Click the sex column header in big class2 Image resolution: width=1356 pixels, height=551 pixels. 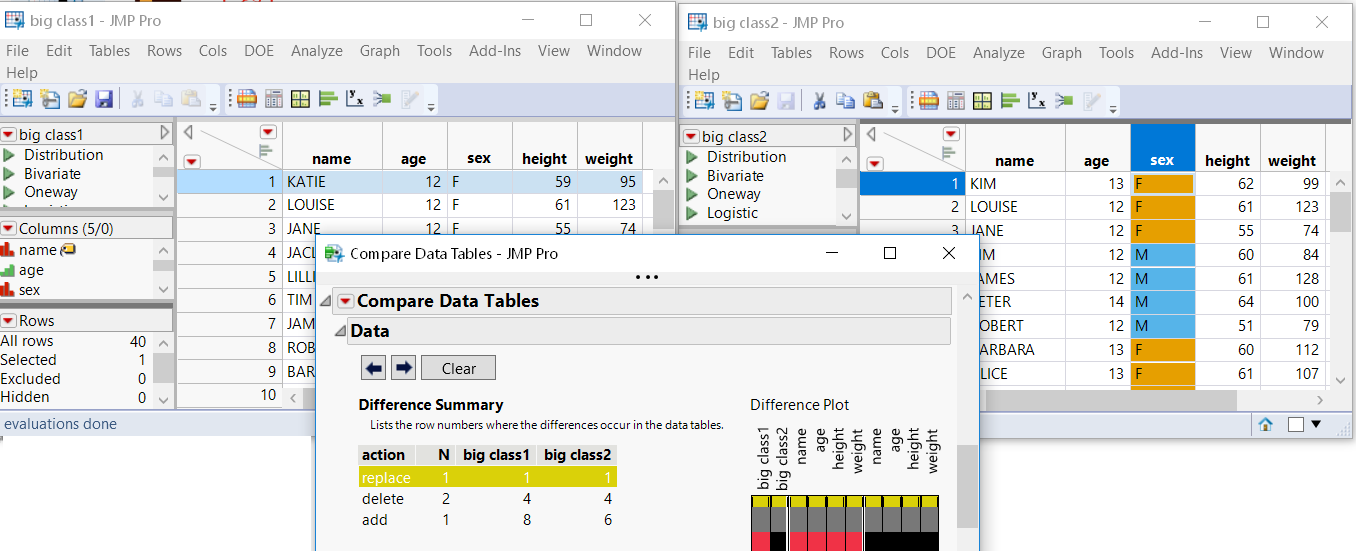point(1162,160)
